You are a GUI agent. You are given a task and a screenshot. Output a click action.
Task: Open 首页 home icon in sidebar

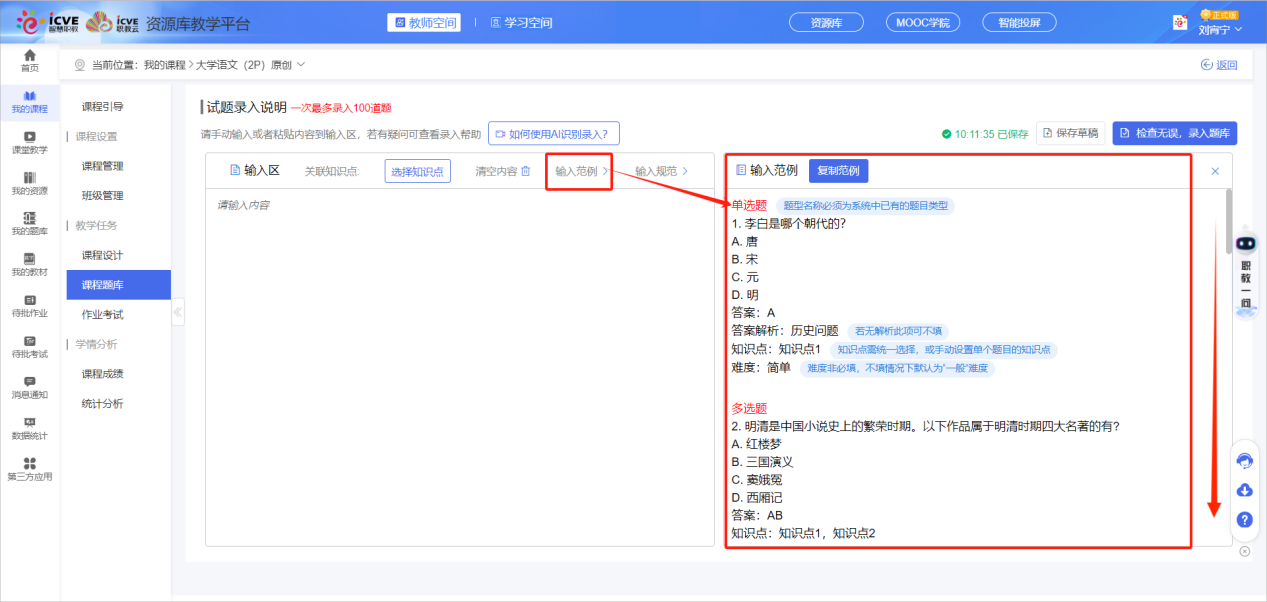(29, 60)
